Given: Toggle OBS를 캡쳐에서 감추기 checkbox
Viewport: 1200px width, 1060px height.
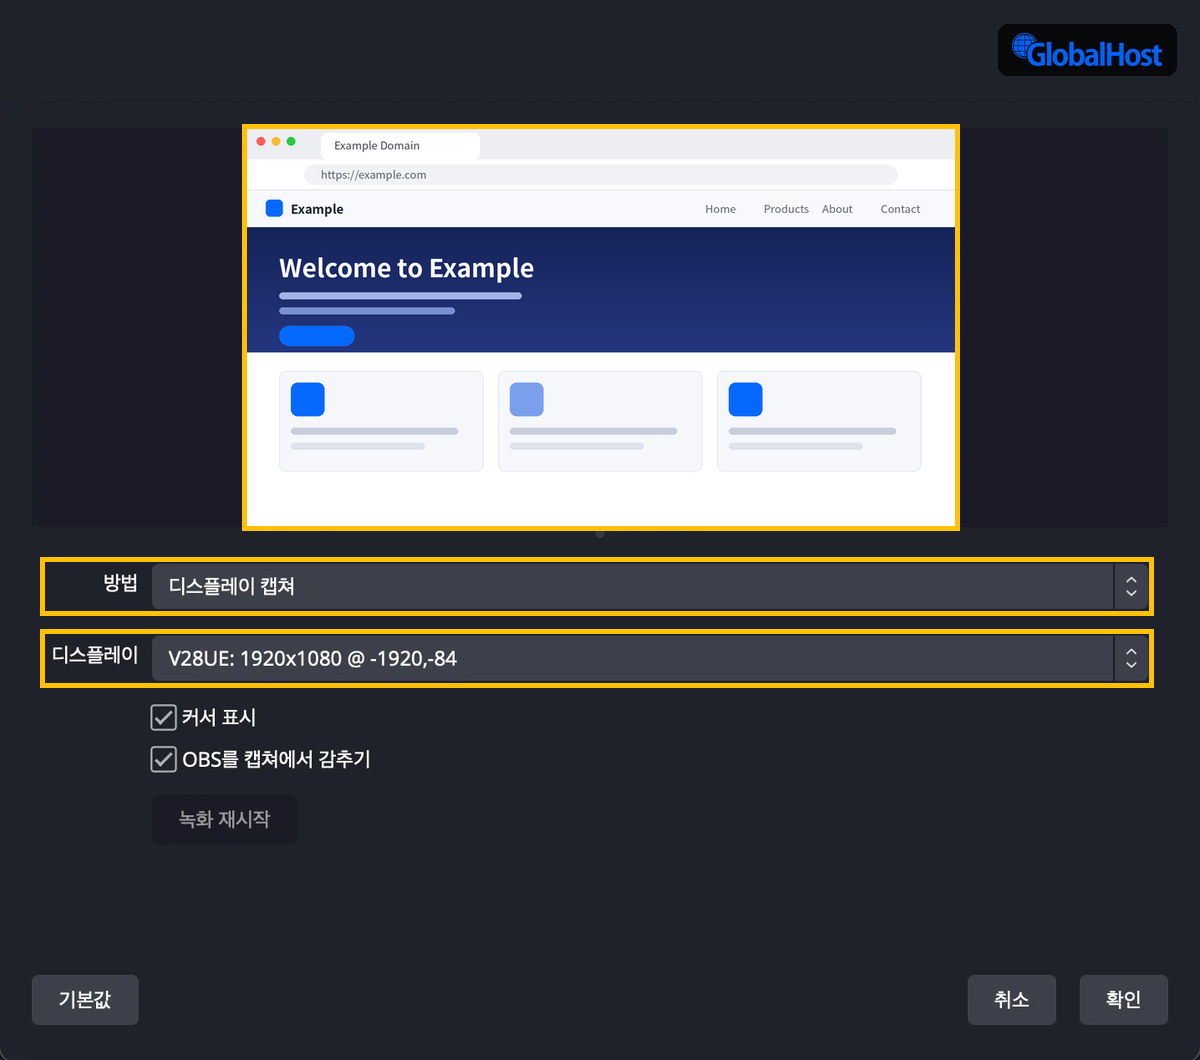Looking at the screenshot, I should [163, 759].
